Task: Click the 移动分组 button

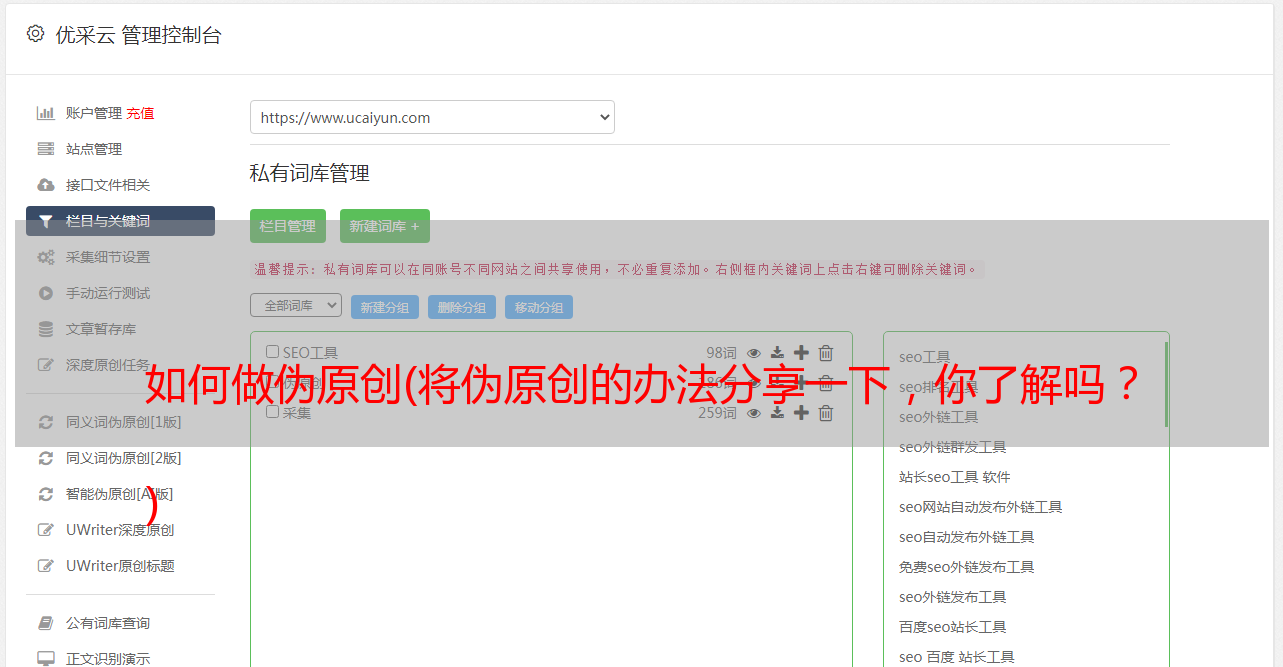Action: click(x=539, y=307)
